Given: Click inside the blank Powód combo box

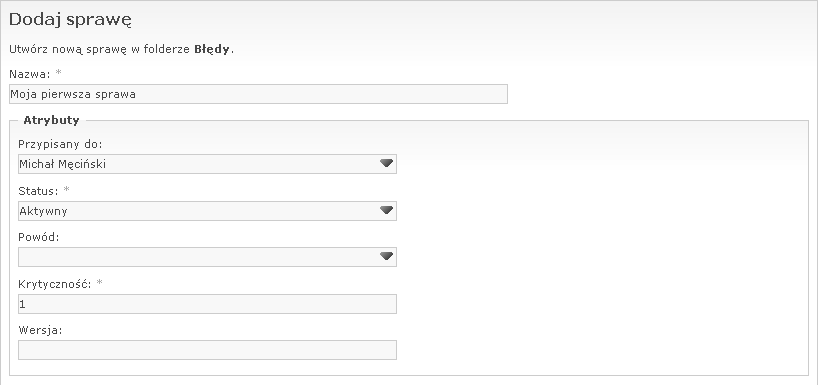Looking at the screenshot, I should [198, 257].
